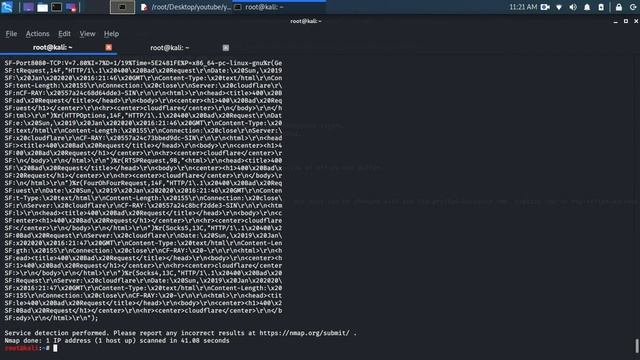
Task: Lock the screen with padlock icon
Action: click(619, 7)
